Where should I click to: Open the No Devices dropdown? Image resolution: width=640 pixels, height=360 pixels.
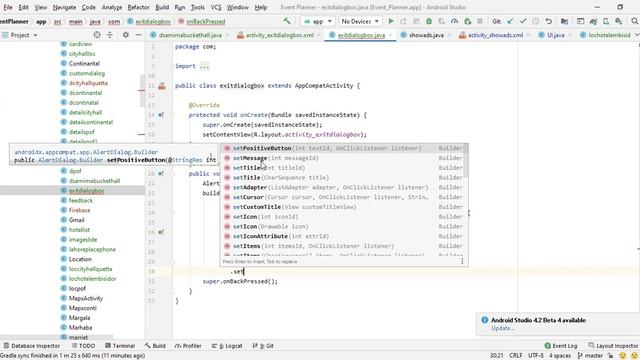pos(360,21)
